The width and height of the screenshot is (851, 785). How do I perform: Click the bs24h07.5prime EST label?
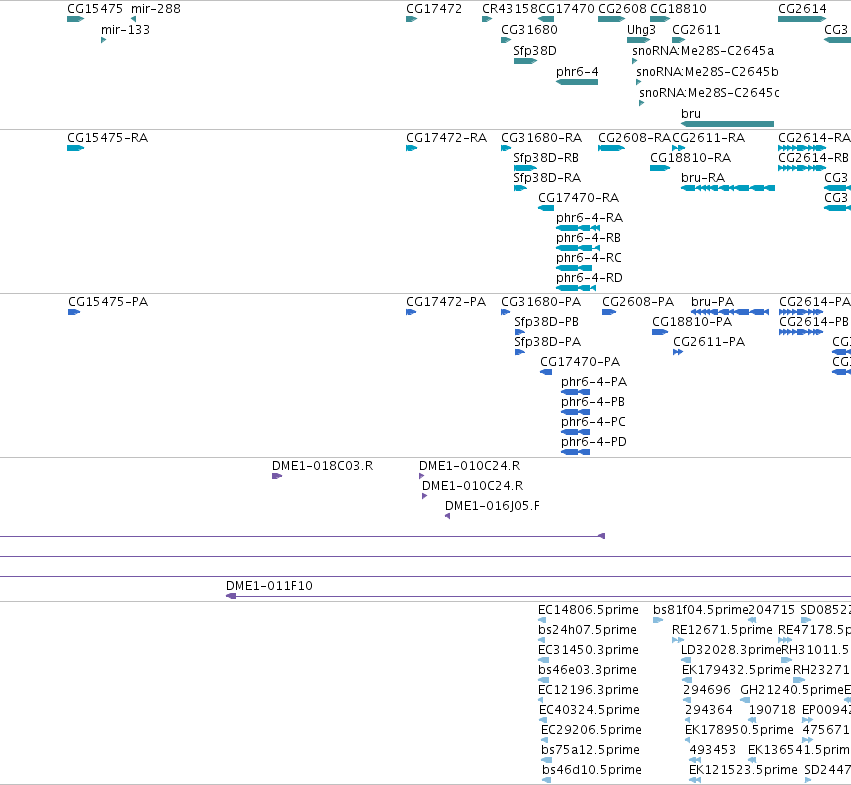pyautogui.click(x=587, y=630)
